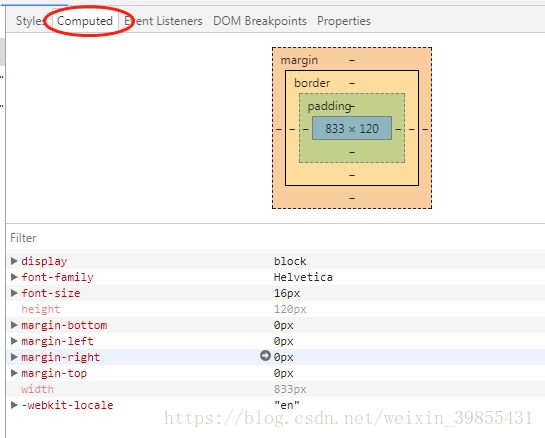This screenshot has width=545, height=438.
Task: Switch to DOM Breakpoints tab
Action: pos(260,21)
